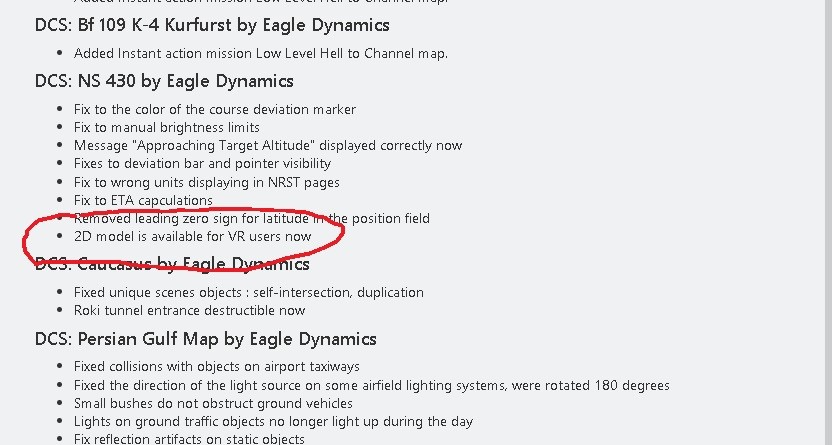Click 'Fix reflection artifacts on static objects' line

189,439
